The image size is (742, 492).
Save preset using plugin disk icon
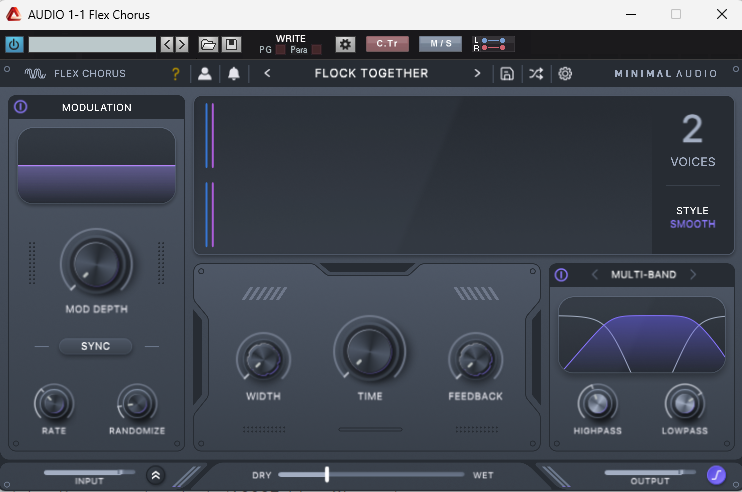[507, 73]
